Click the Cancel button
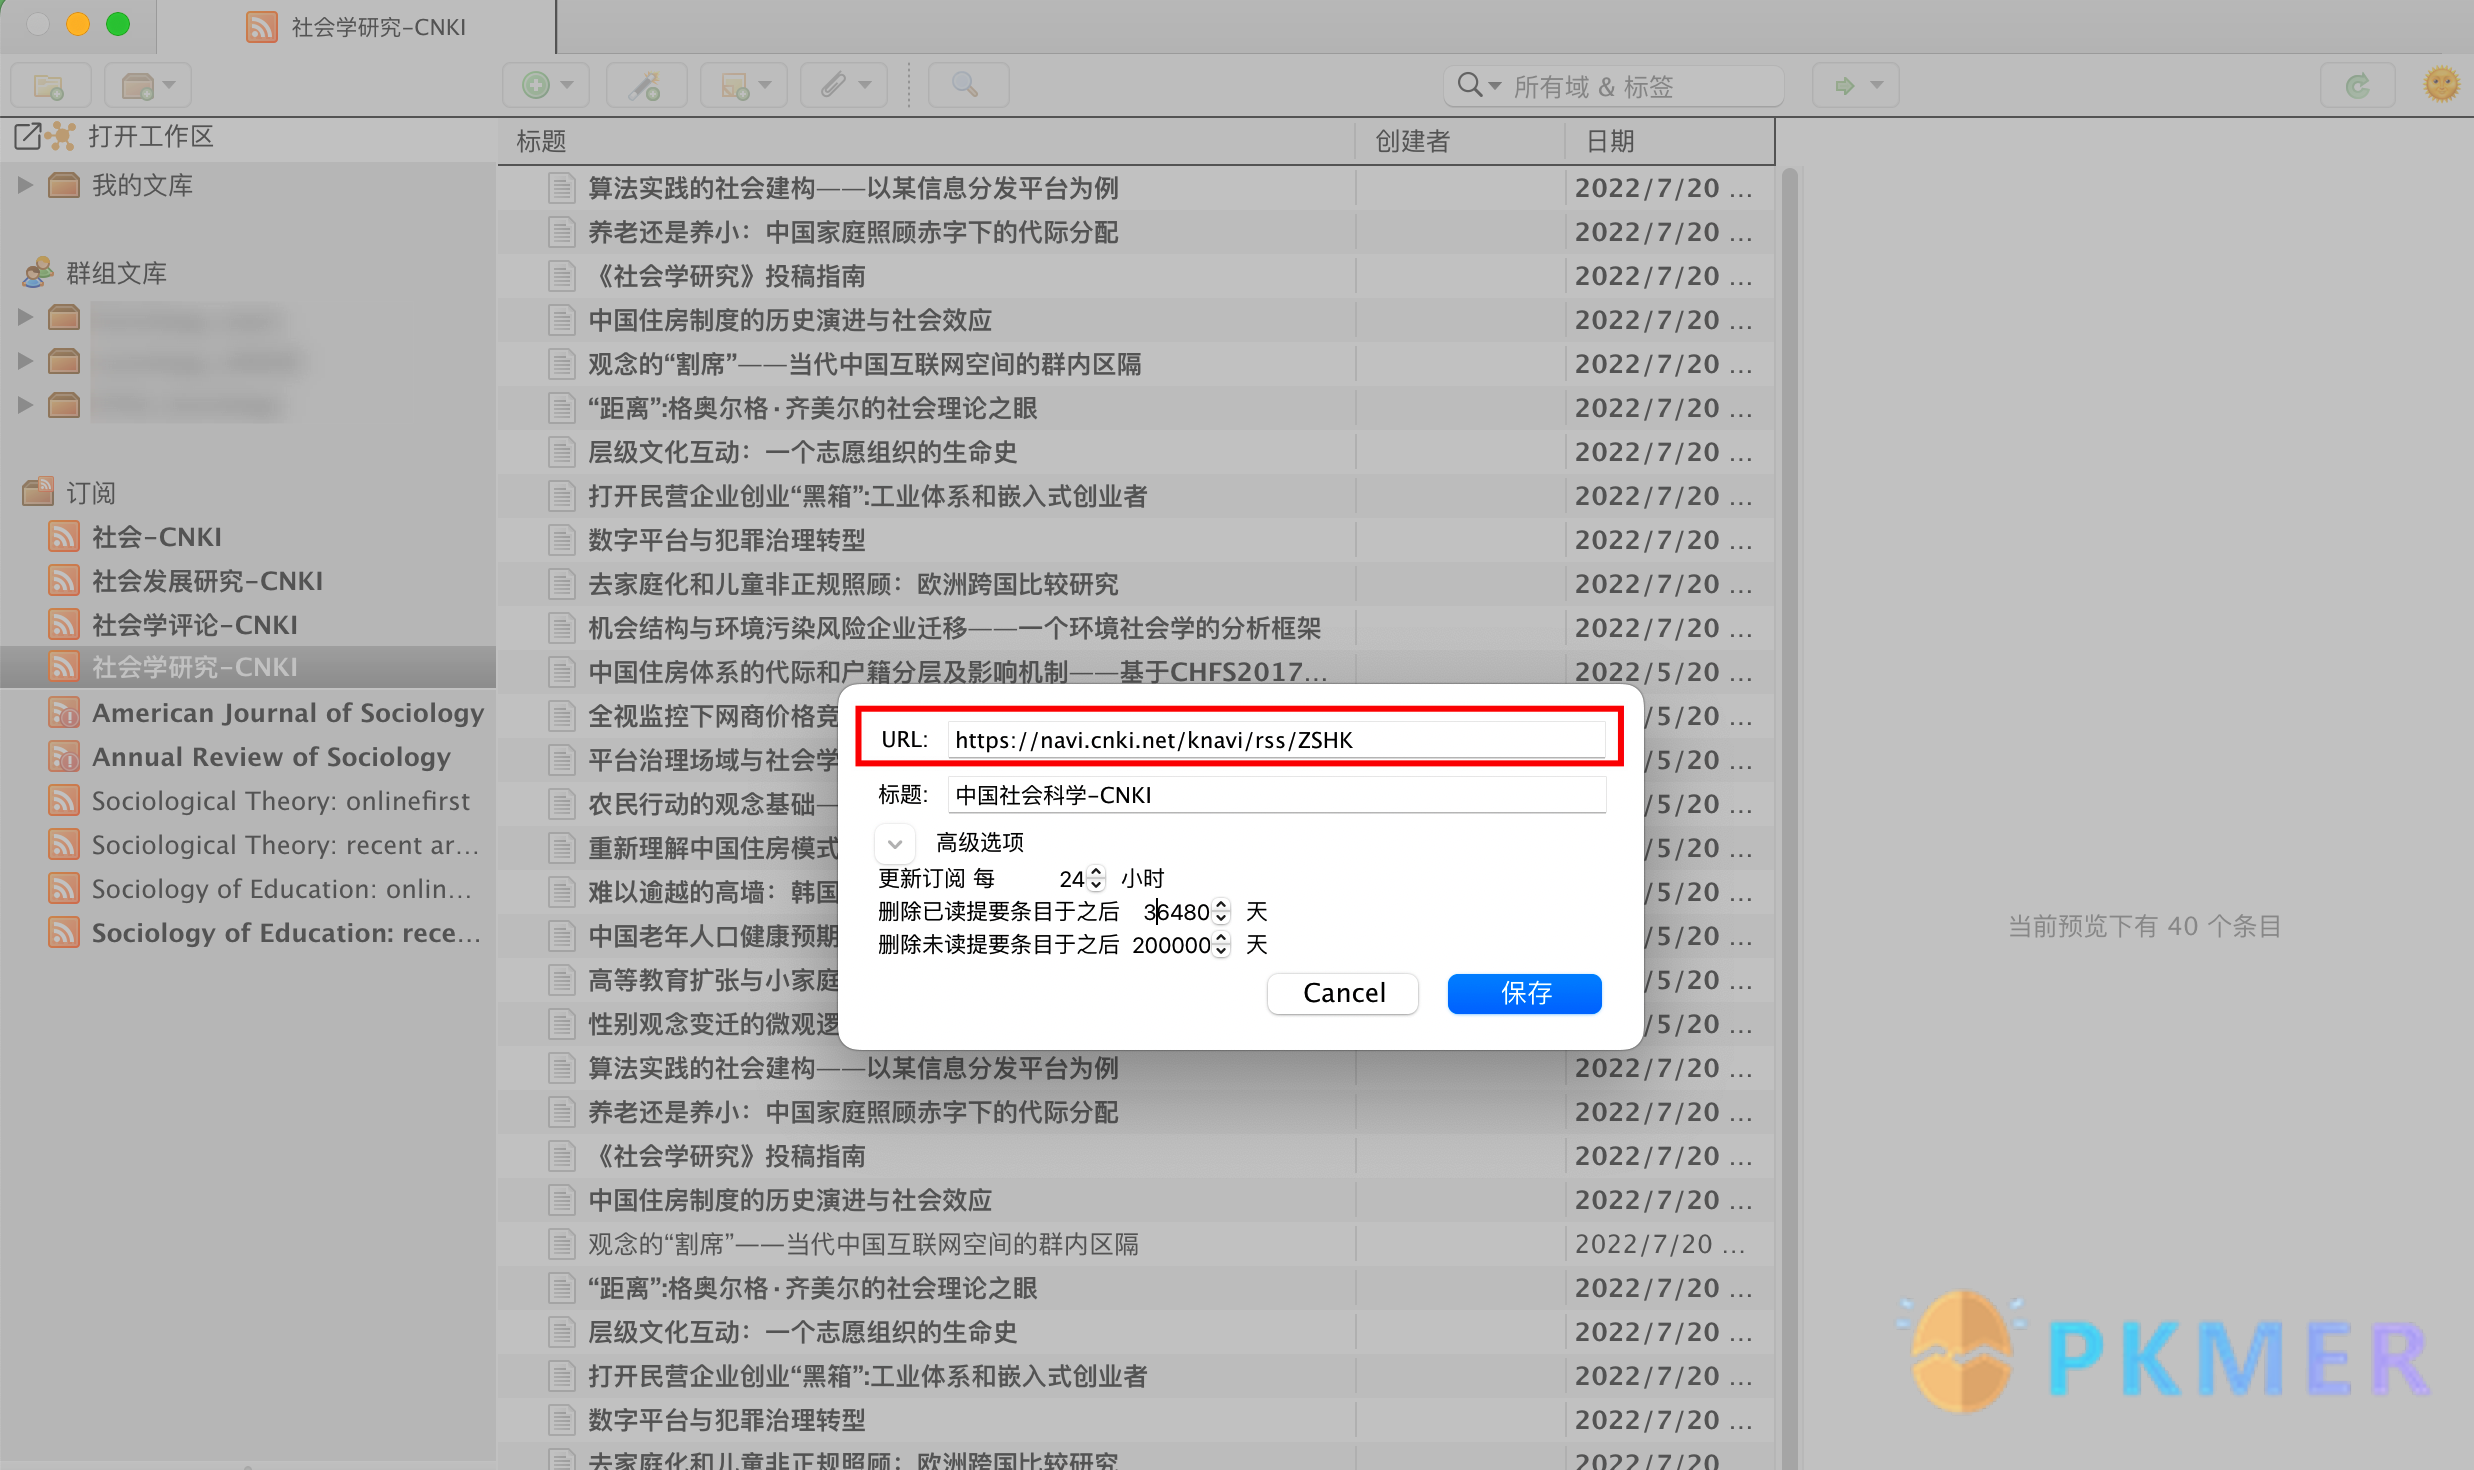 (x=1344, y=992)
